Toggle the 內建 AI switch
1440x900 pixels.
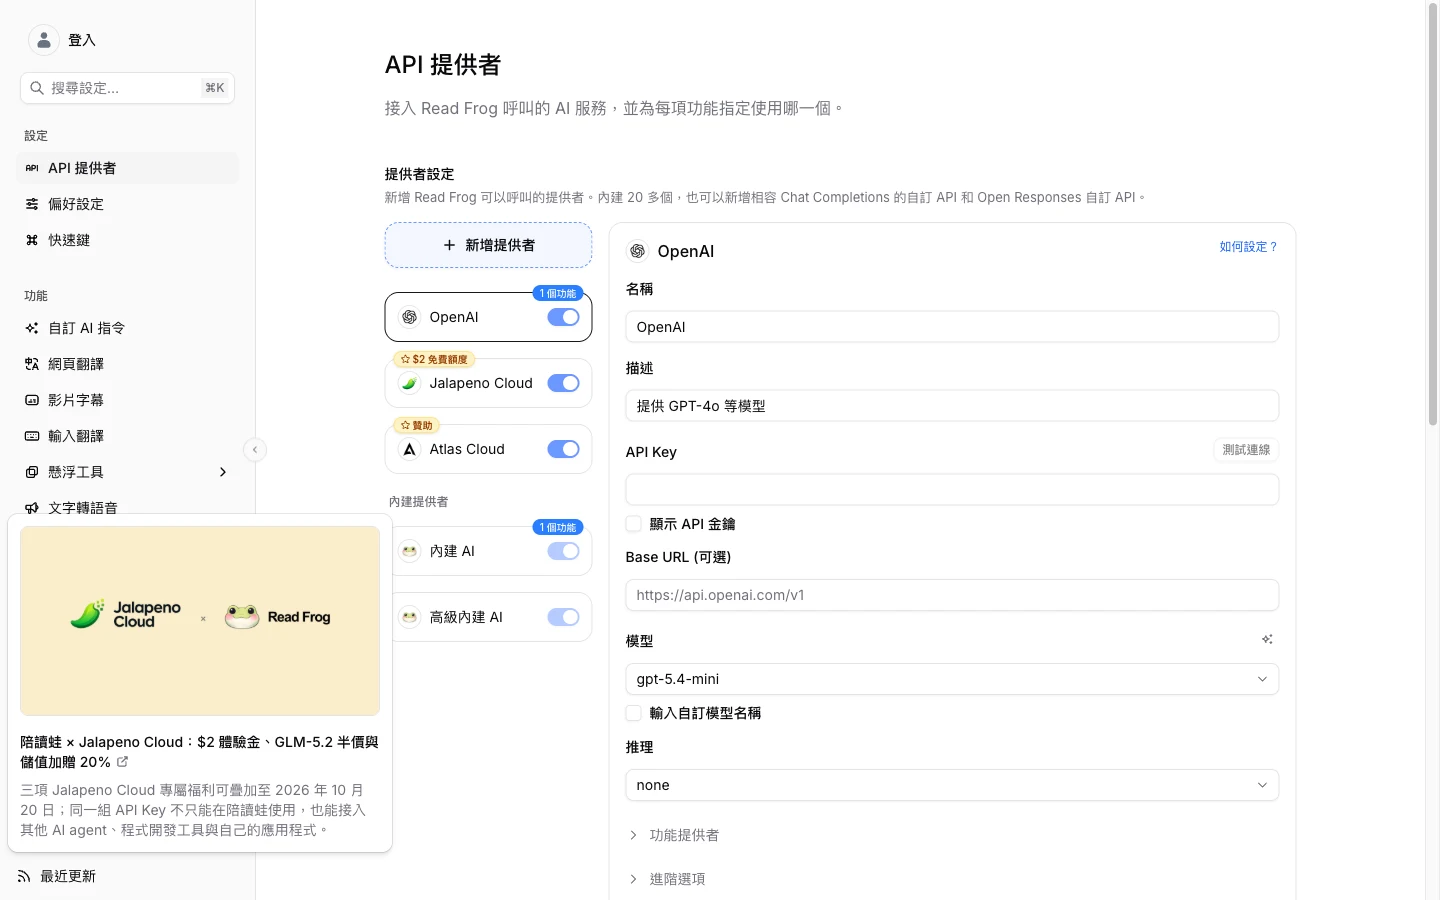[x=563, y=551]
